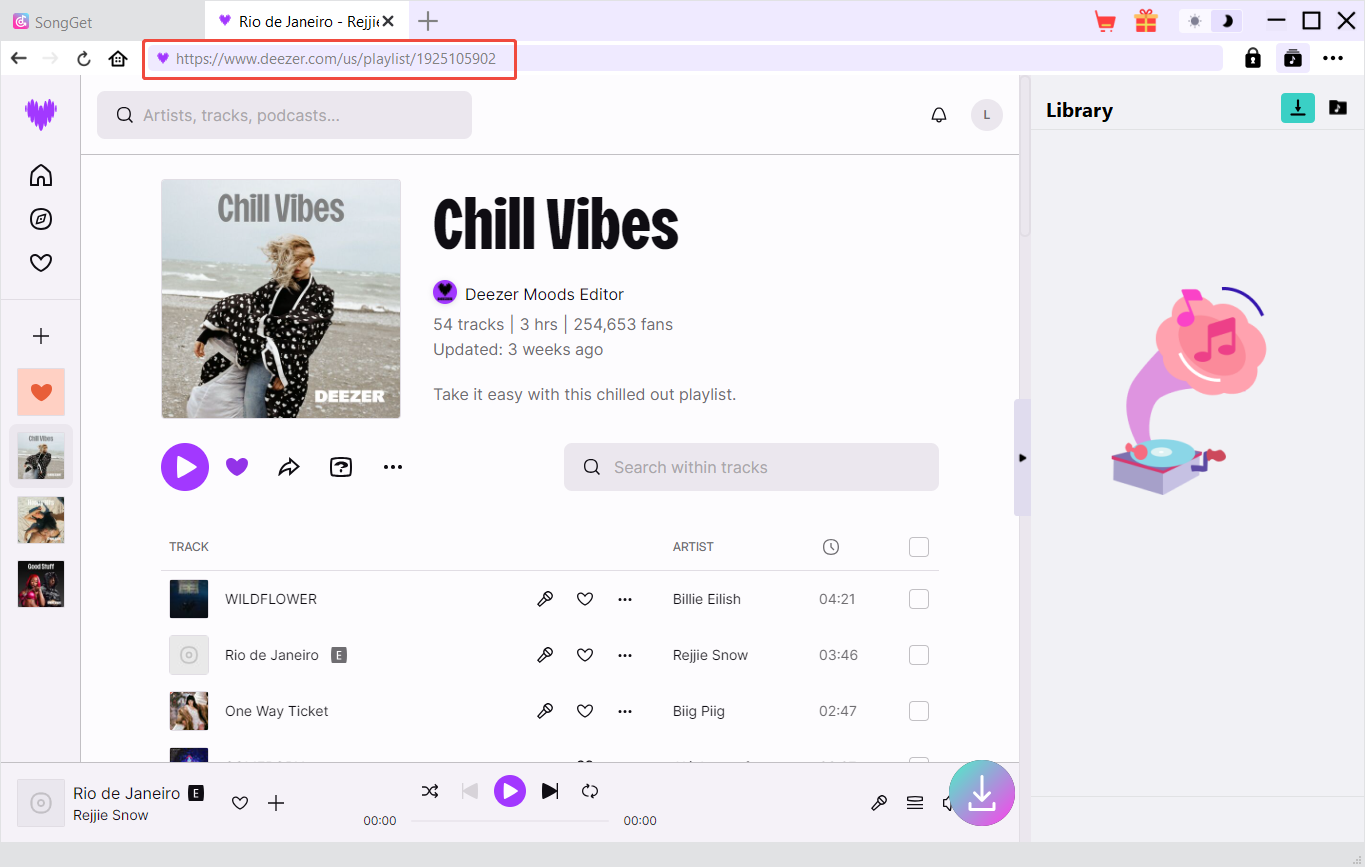Click the Deezer home icon in sidebar

click(41, 176)
